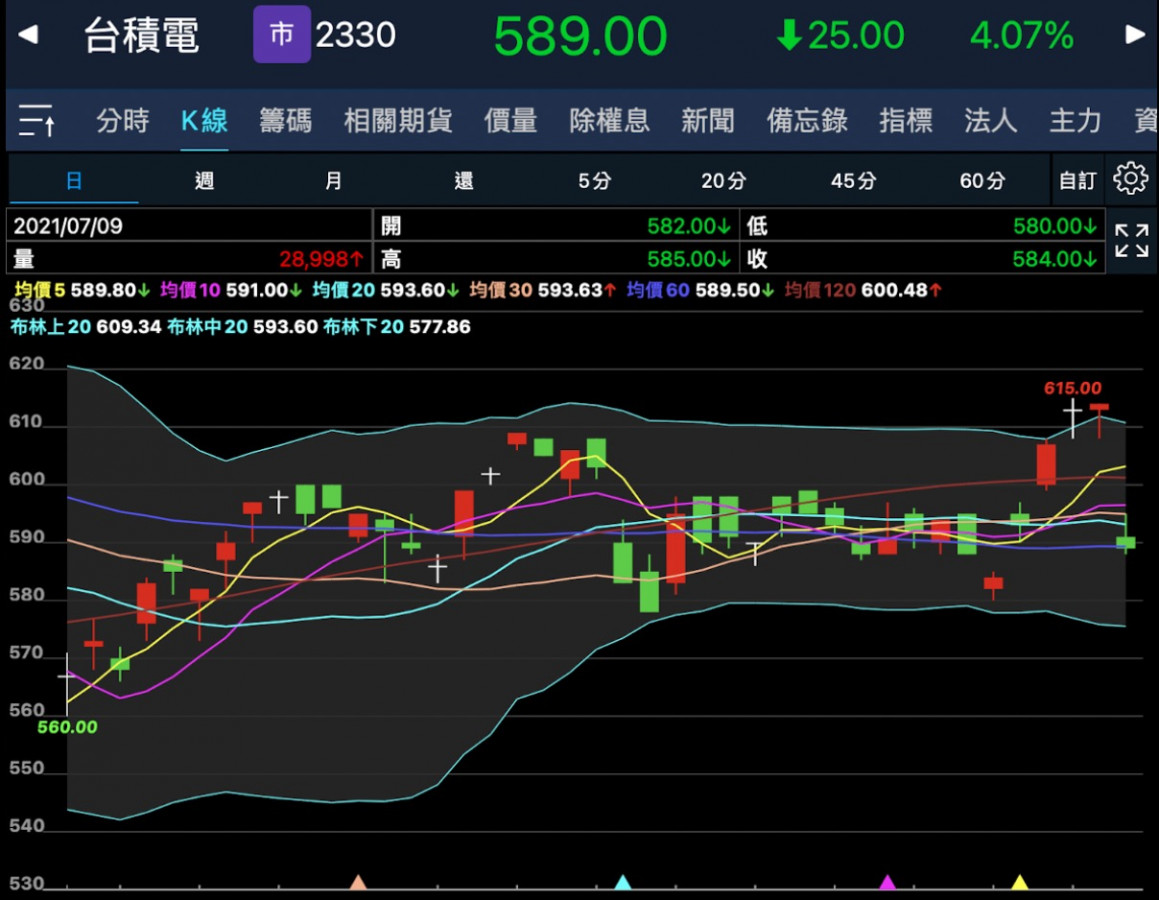Select the yellow triangle marker on the time axis
Screen dimensions: 1159x900
[x=1019, y=882]
